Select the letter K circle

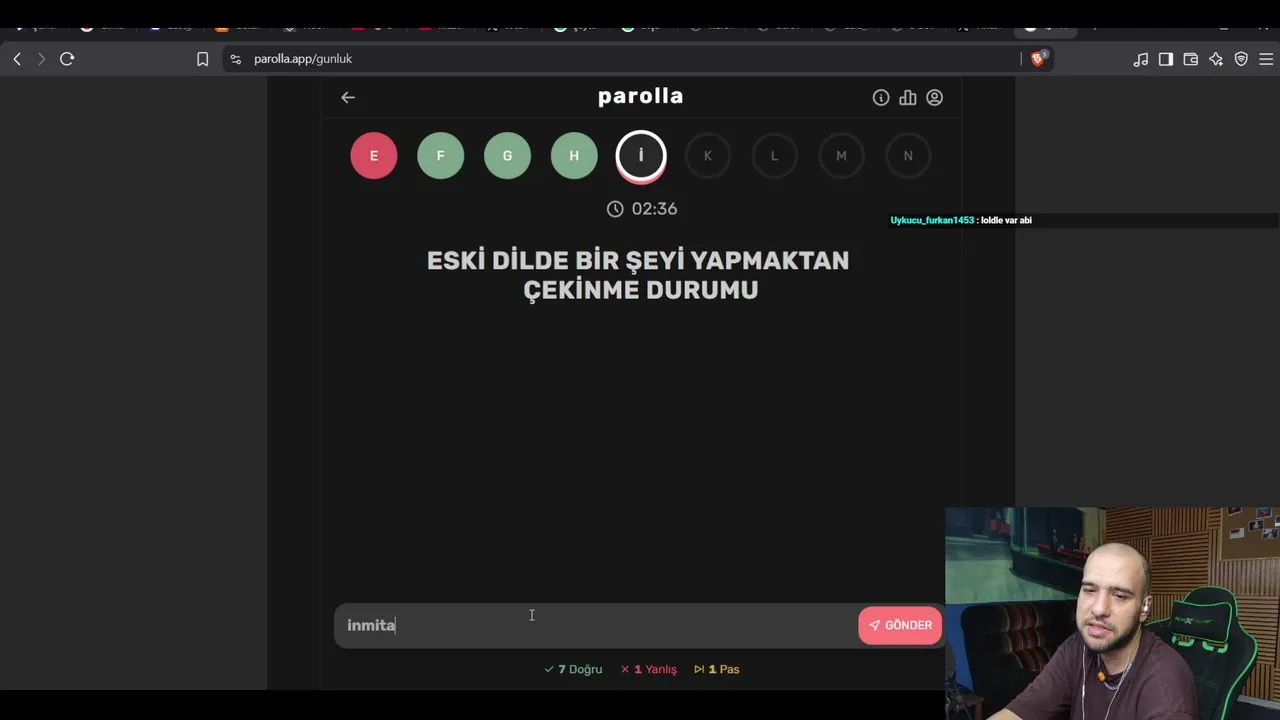point(708,156)
